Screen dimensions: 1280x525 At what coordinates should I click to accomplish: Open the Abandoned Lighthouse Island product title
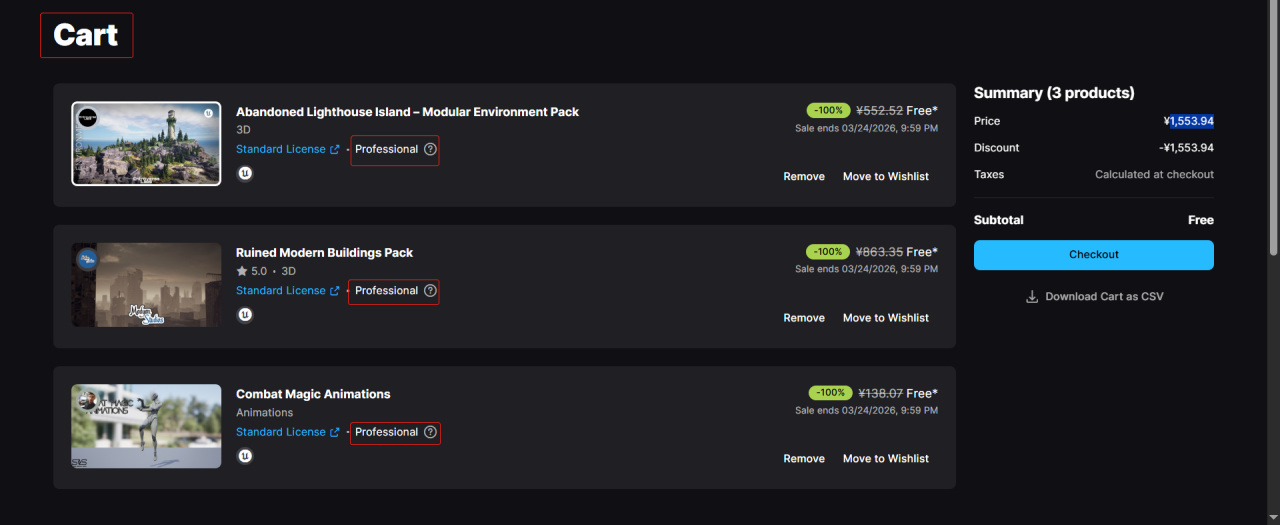tap(407, 112)
